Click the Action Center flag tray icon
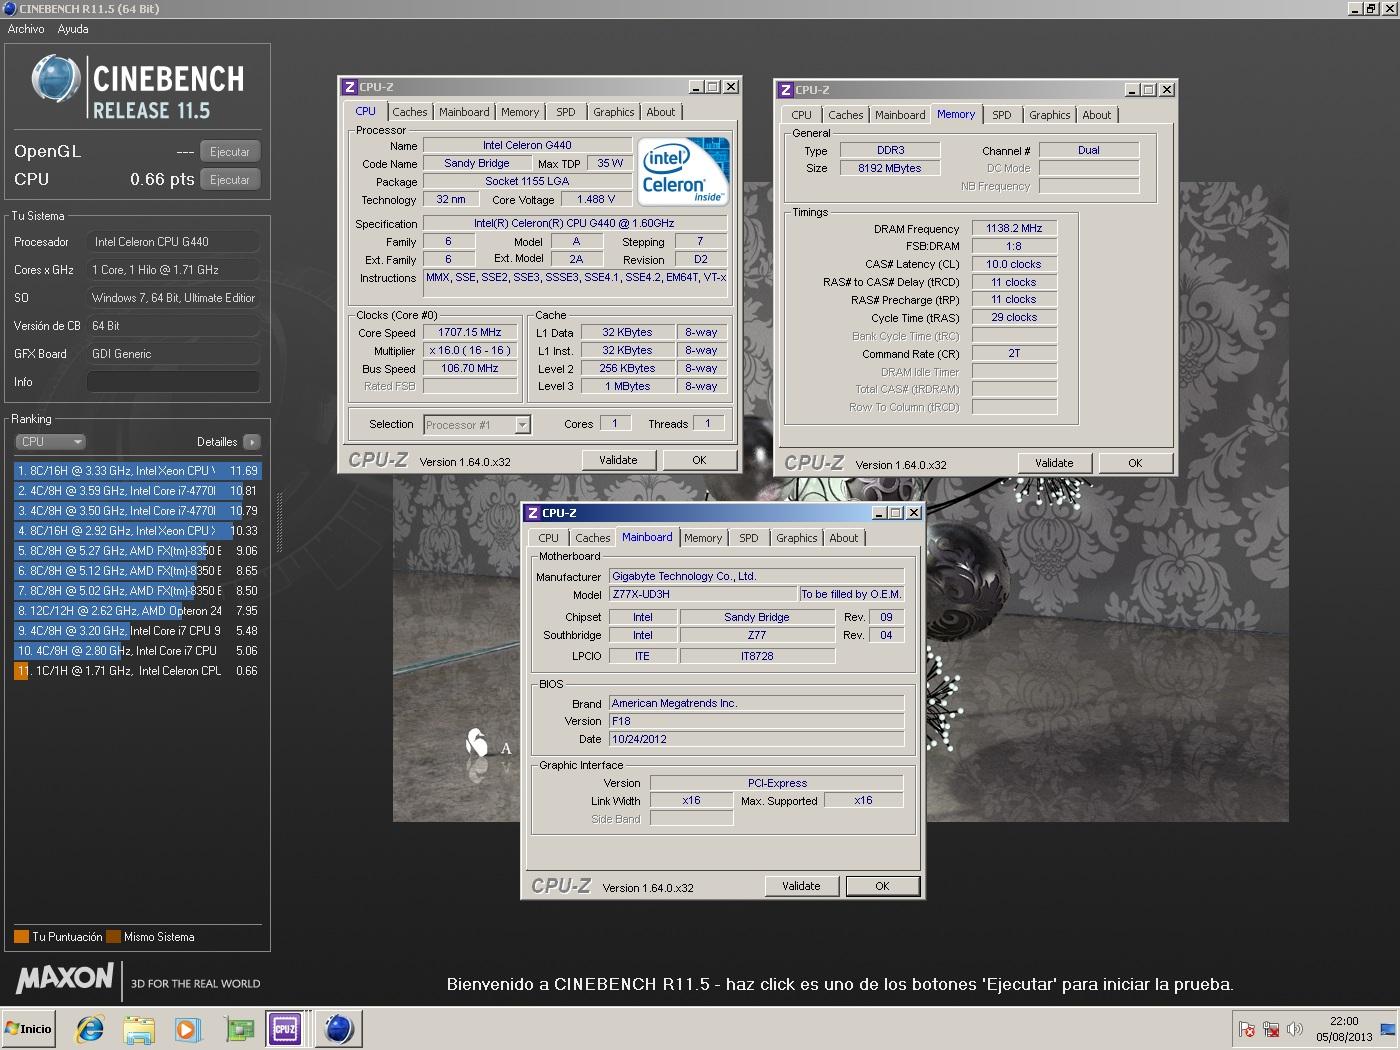This screenshot has width=1400, height=1050. pos(1247,1028)
